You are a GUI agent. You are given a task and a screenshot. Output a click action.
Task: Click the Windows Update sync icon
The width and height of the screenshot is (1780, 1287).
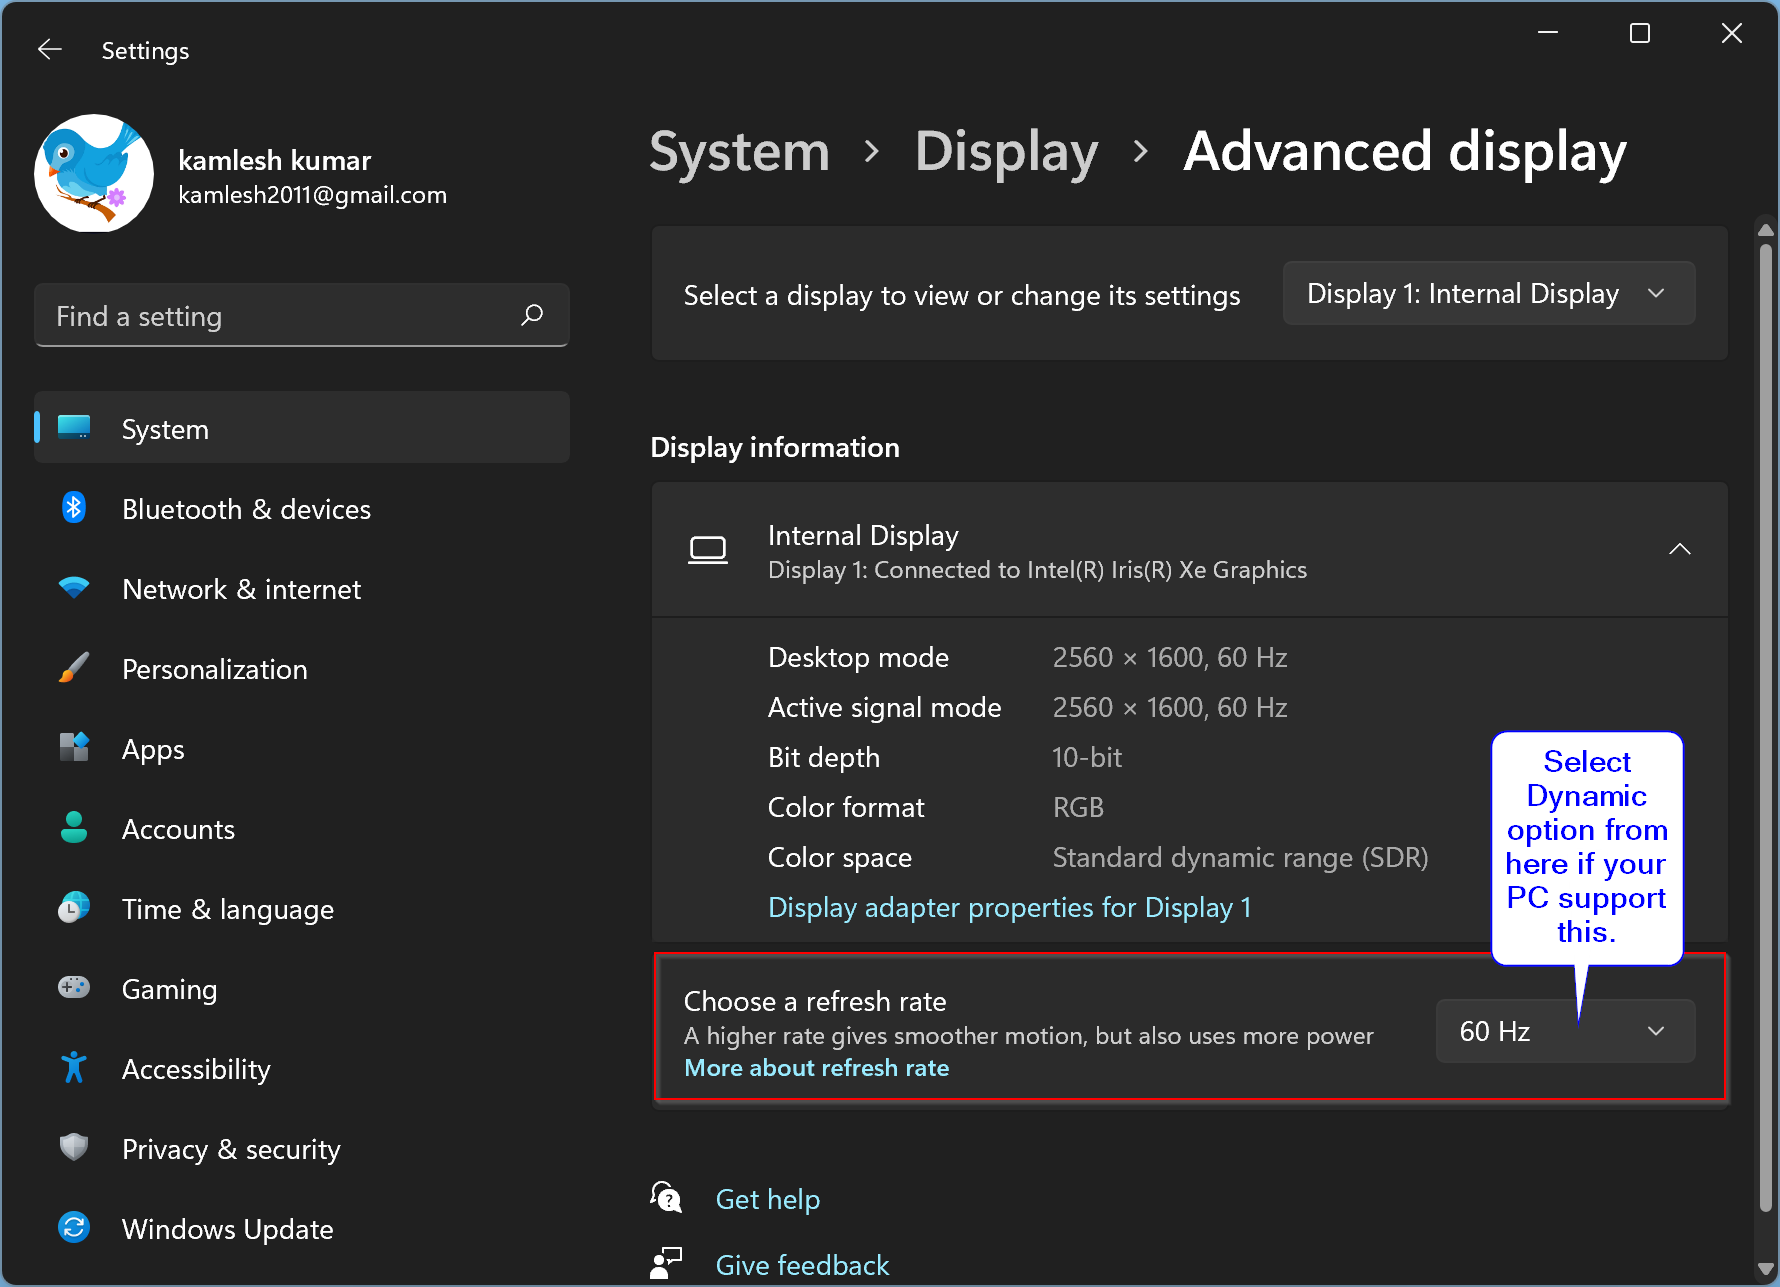click(74, 1228)
